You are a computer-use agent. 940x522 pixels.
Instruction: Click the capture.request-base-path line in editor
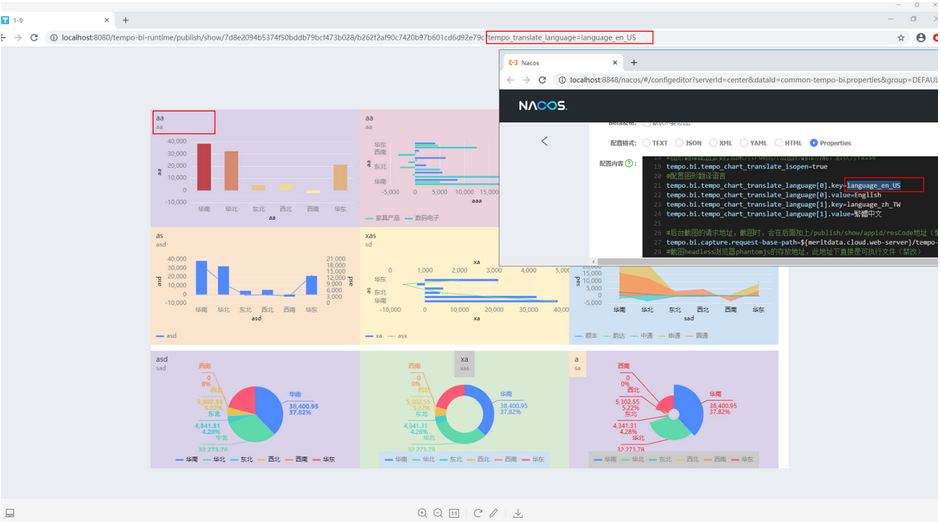(x=802, y=242)
